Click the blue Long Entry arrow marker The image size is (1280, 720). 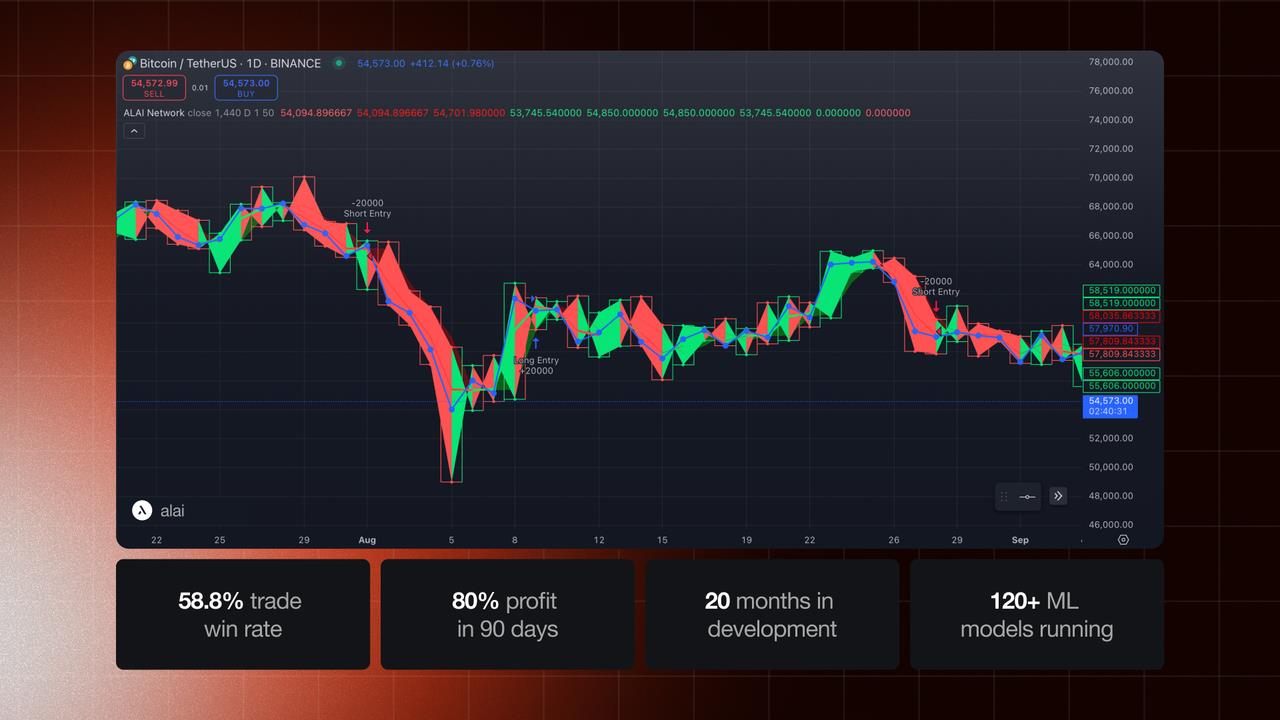coord(535,344)
